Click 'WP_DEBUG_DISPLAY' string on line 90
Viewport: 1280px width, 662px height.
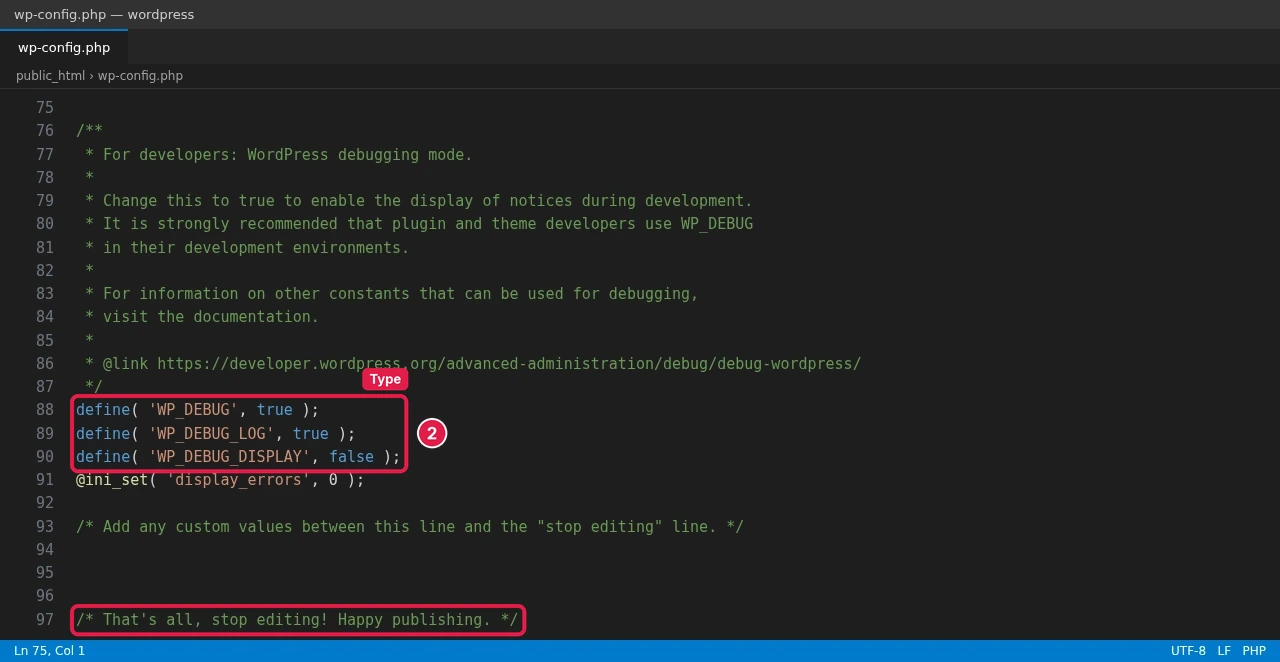point(229,457)
